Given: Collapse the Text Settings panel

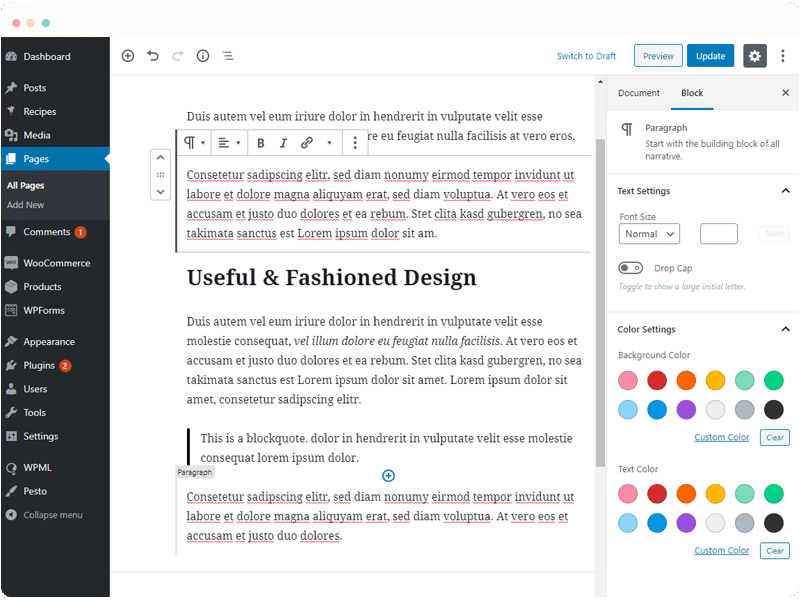Looking at the screenshot, I should pos(783,190).
